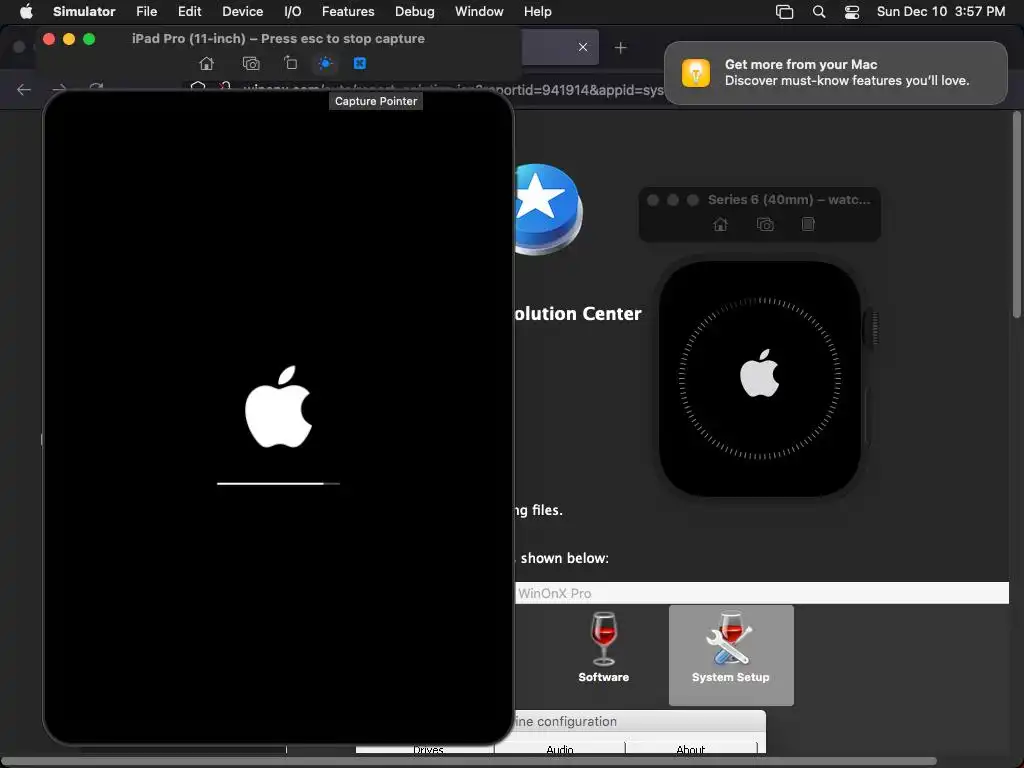Open Spotlight search in menu bar

(x=818, y=11)
